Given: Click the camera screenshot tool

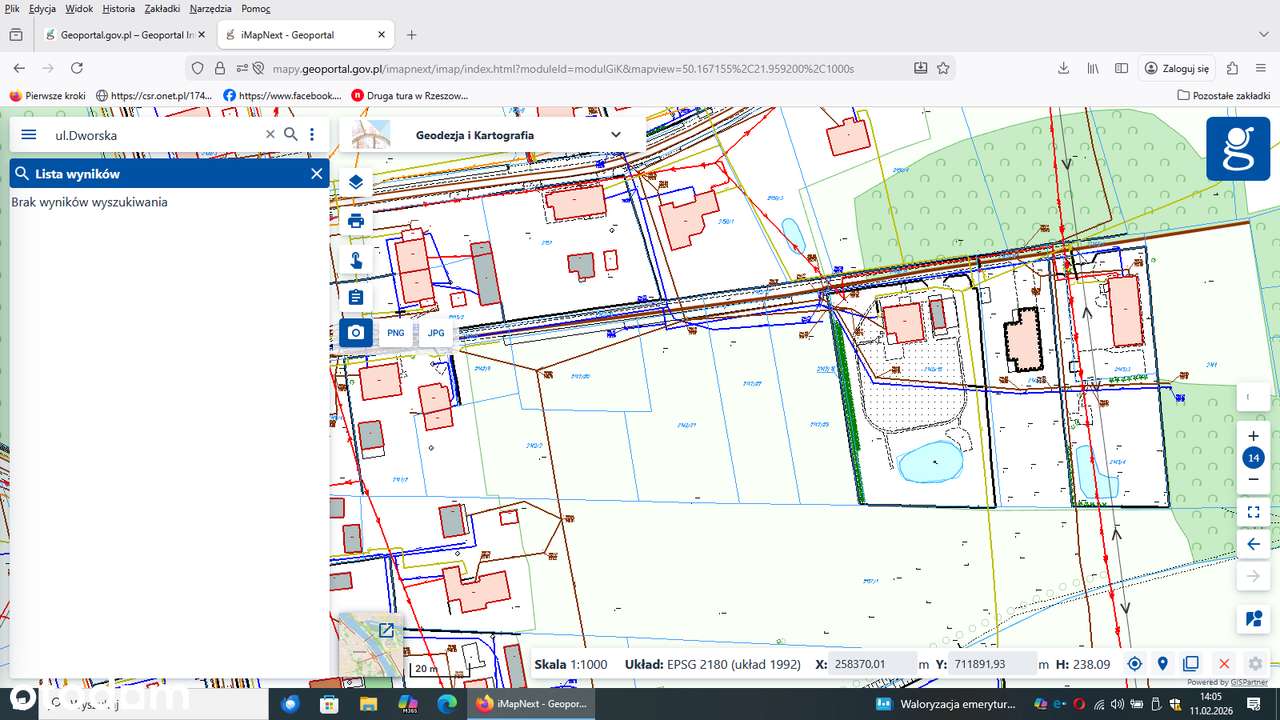Looking at the screenshot, I should pyautogui.click(x=356, y=333).
